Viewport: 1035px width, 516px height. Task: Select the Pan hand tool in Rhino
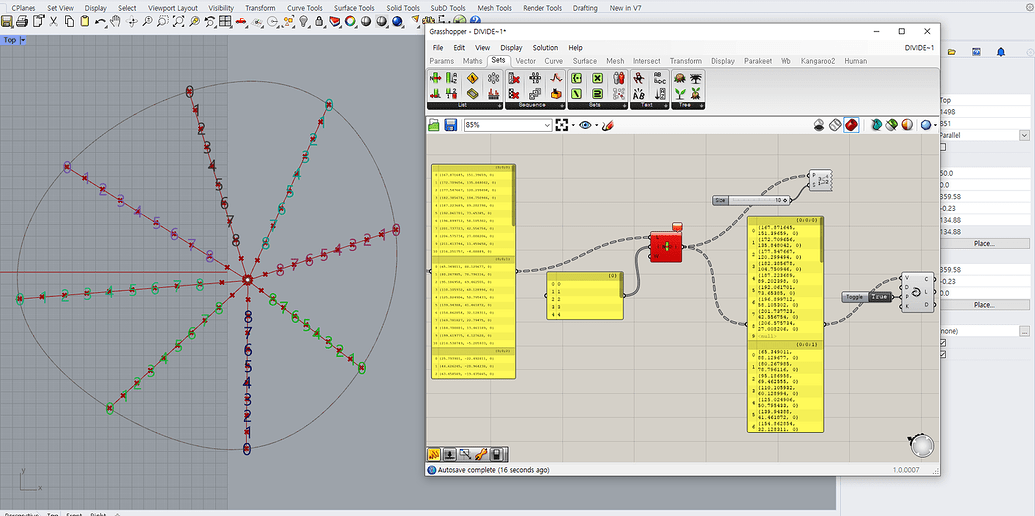[x=116, y=21]
